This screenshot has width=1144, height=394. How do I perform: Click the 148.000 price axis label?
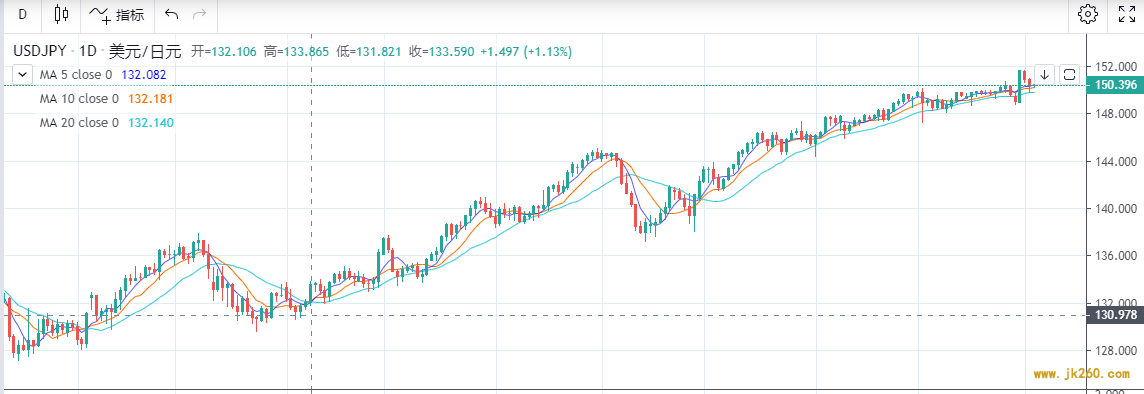click(x=1116, y=114)
